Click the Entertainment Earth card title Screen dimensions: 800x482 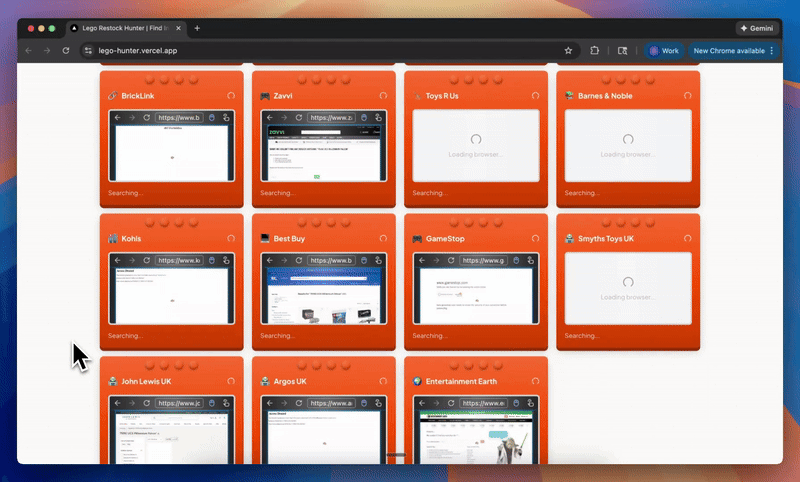pos(461,381)
